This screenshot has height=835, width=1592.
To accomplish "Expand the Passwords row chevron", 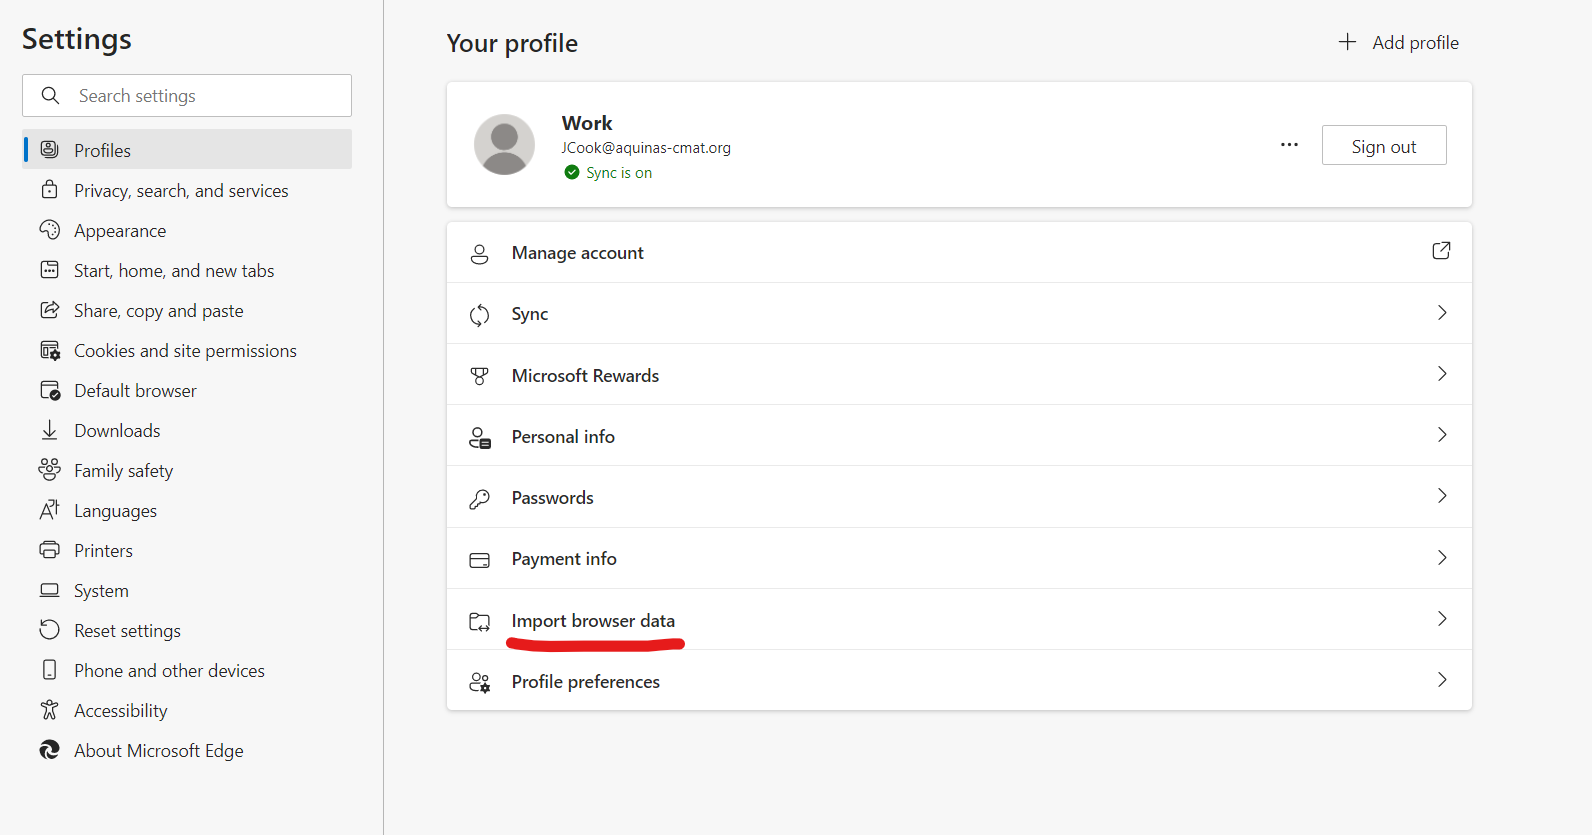I will 1442,496.
